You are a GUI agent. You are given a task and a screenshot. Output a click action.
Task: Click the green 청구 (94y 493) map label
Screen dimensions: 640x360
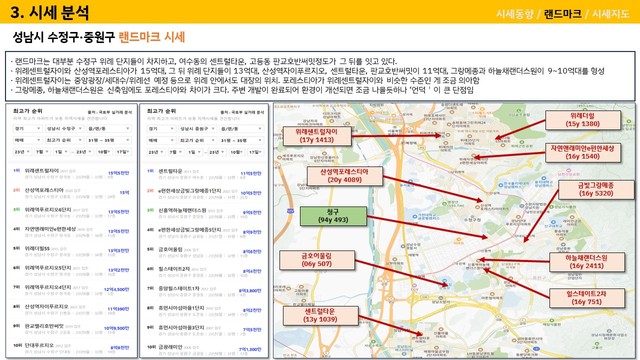[333, 216]
